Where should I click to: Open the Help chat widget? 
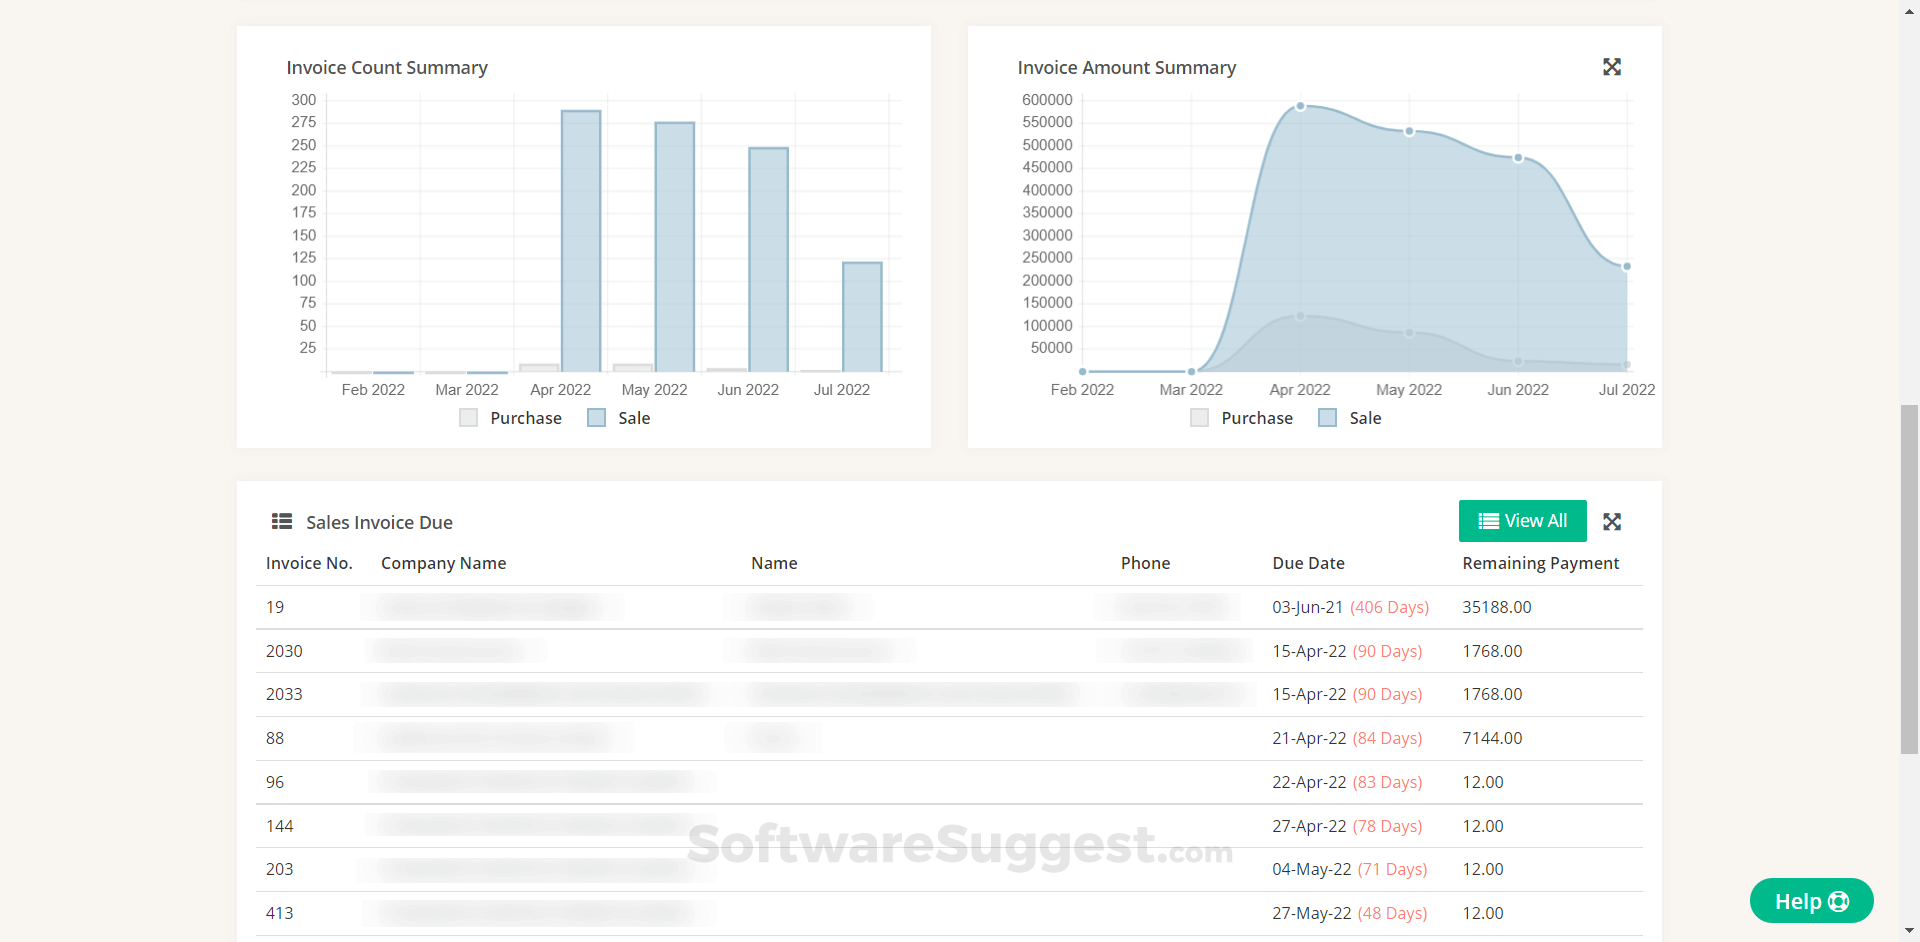point(1810,901)
